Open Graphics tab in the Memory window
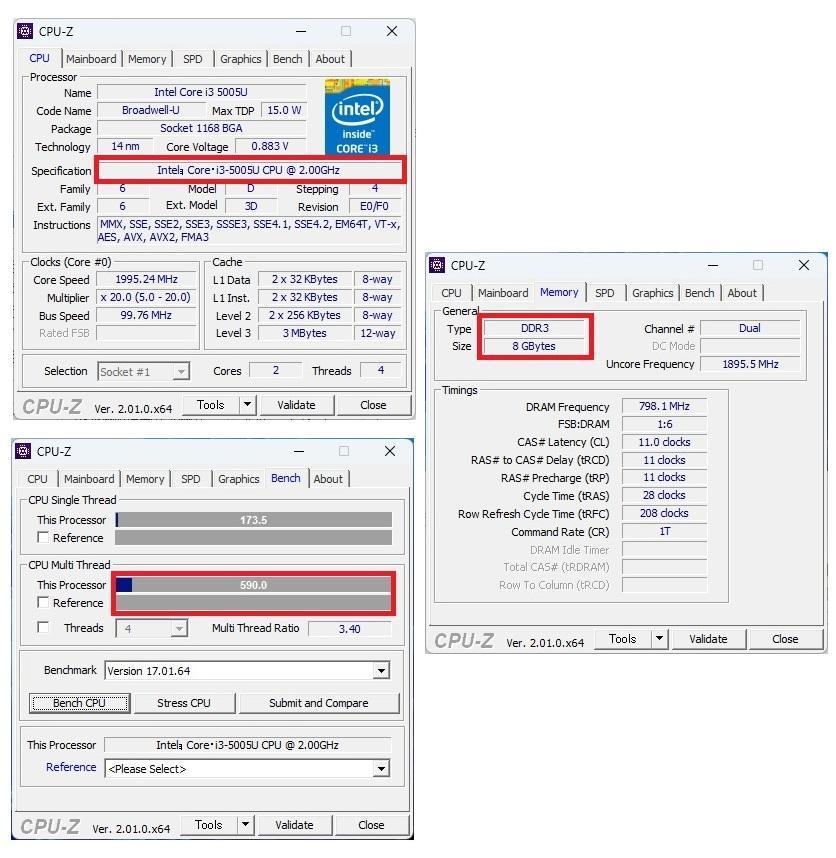Image resolution: width=836 pixels, height=858 pixels. pos(653,293)
